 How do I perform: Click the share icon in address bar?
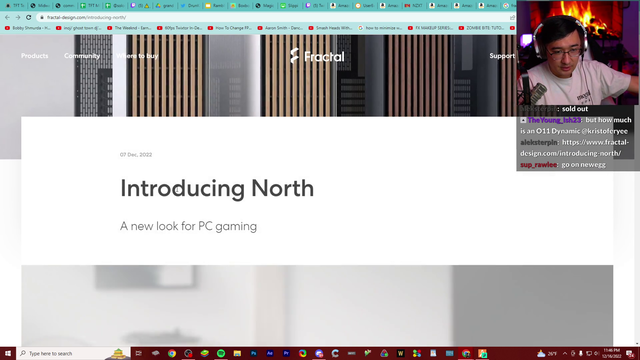tap(512, 18)
